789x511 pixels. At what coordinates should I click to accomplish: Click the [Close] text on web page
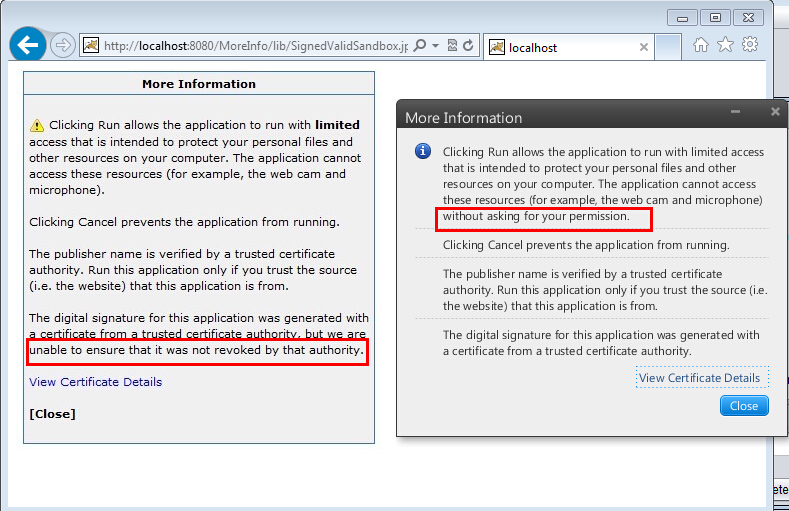pos(52,414)
